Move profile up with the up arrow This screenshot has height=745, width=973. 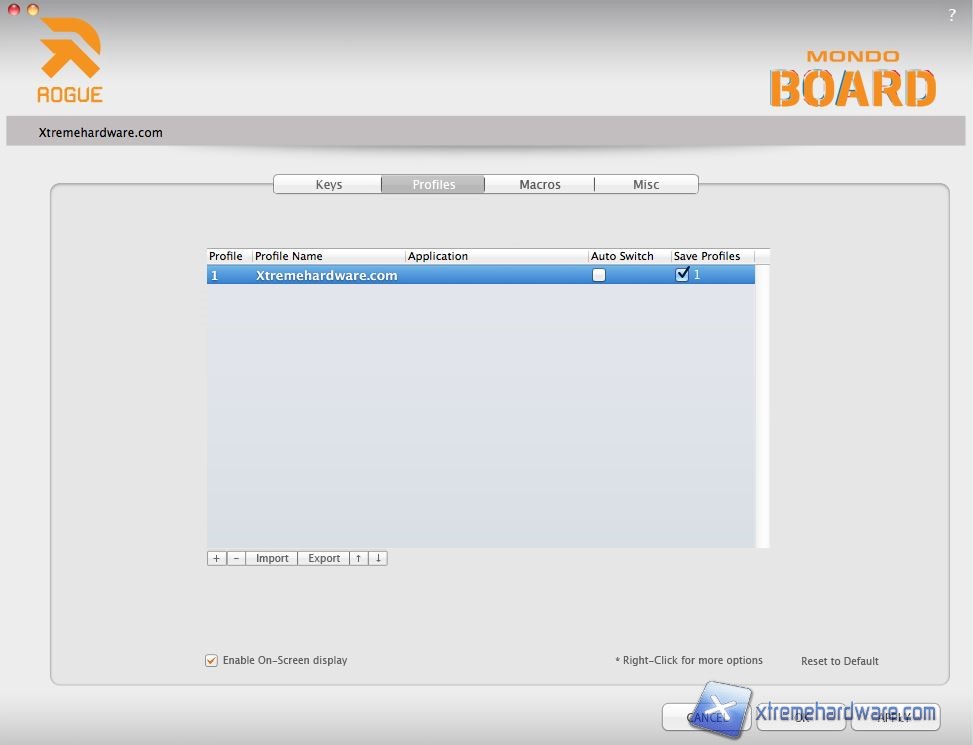[x=358, y=558]
